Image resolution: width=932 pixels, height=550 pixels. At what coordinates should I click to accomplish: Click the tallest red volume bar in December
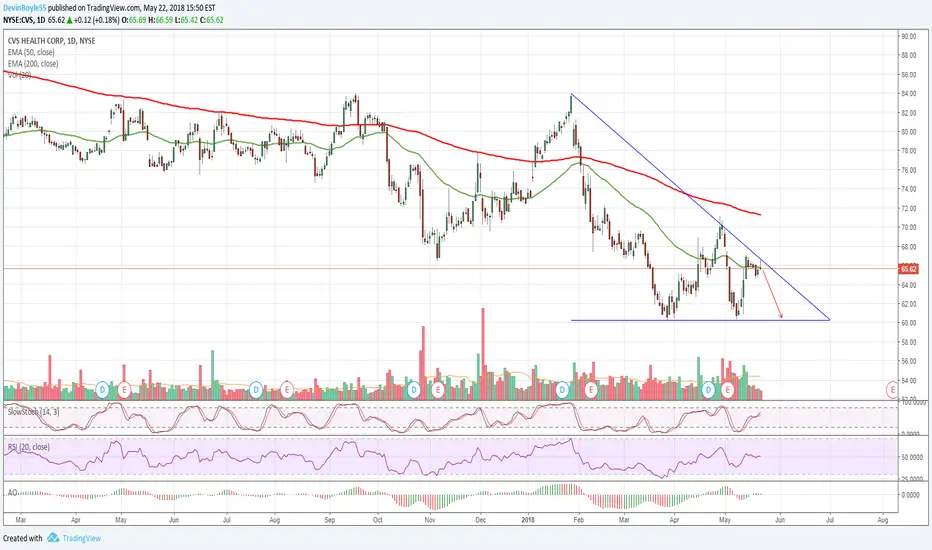click(483, 354)
